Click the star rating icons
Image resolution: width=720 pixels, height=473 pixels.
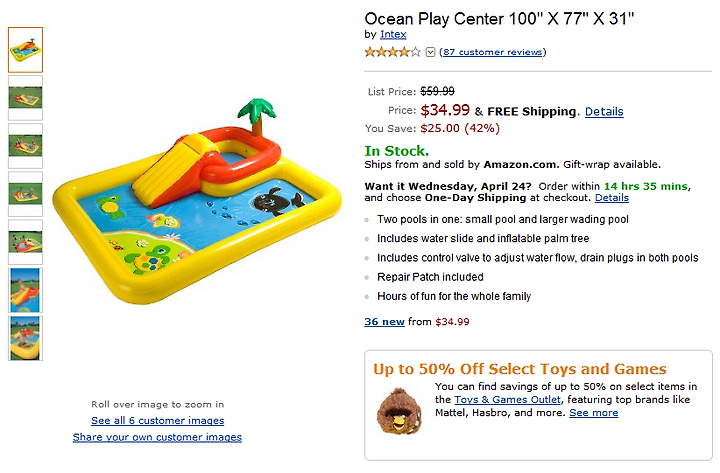(393, 52)
